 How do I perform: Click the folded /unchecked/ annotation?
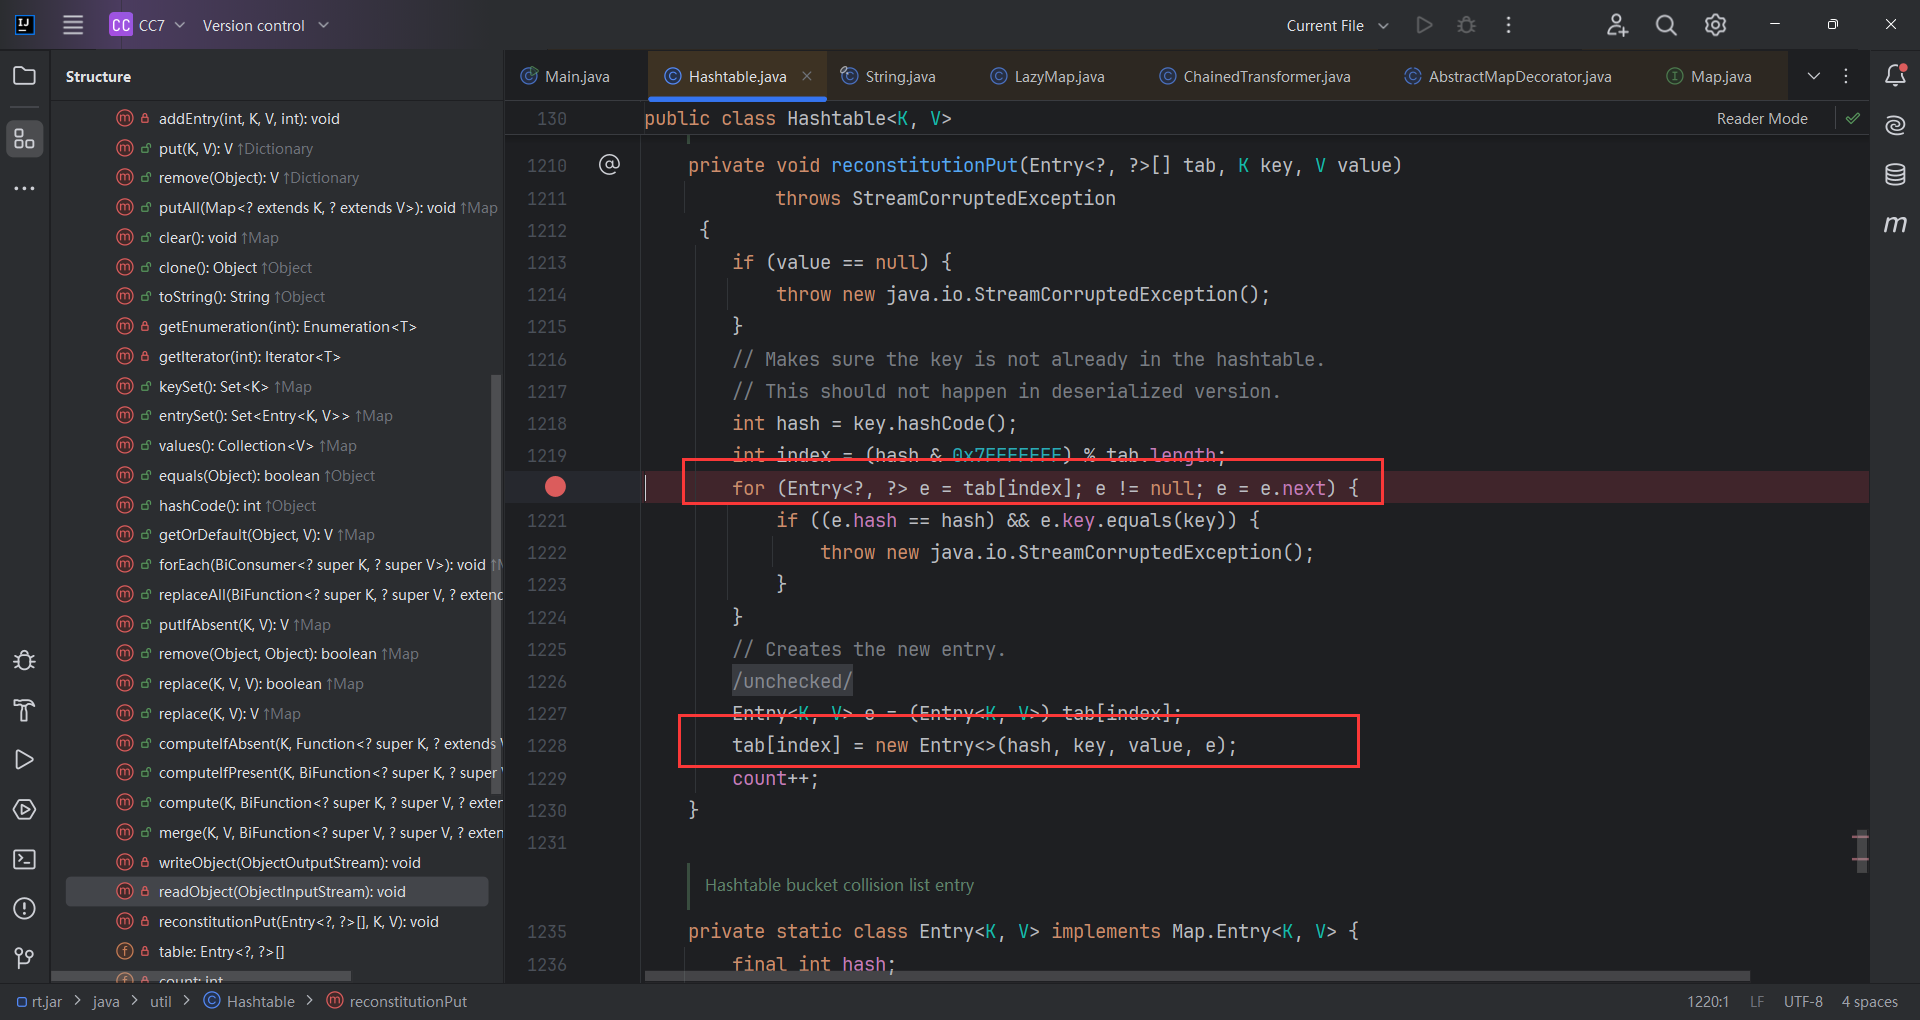(792, 681)
